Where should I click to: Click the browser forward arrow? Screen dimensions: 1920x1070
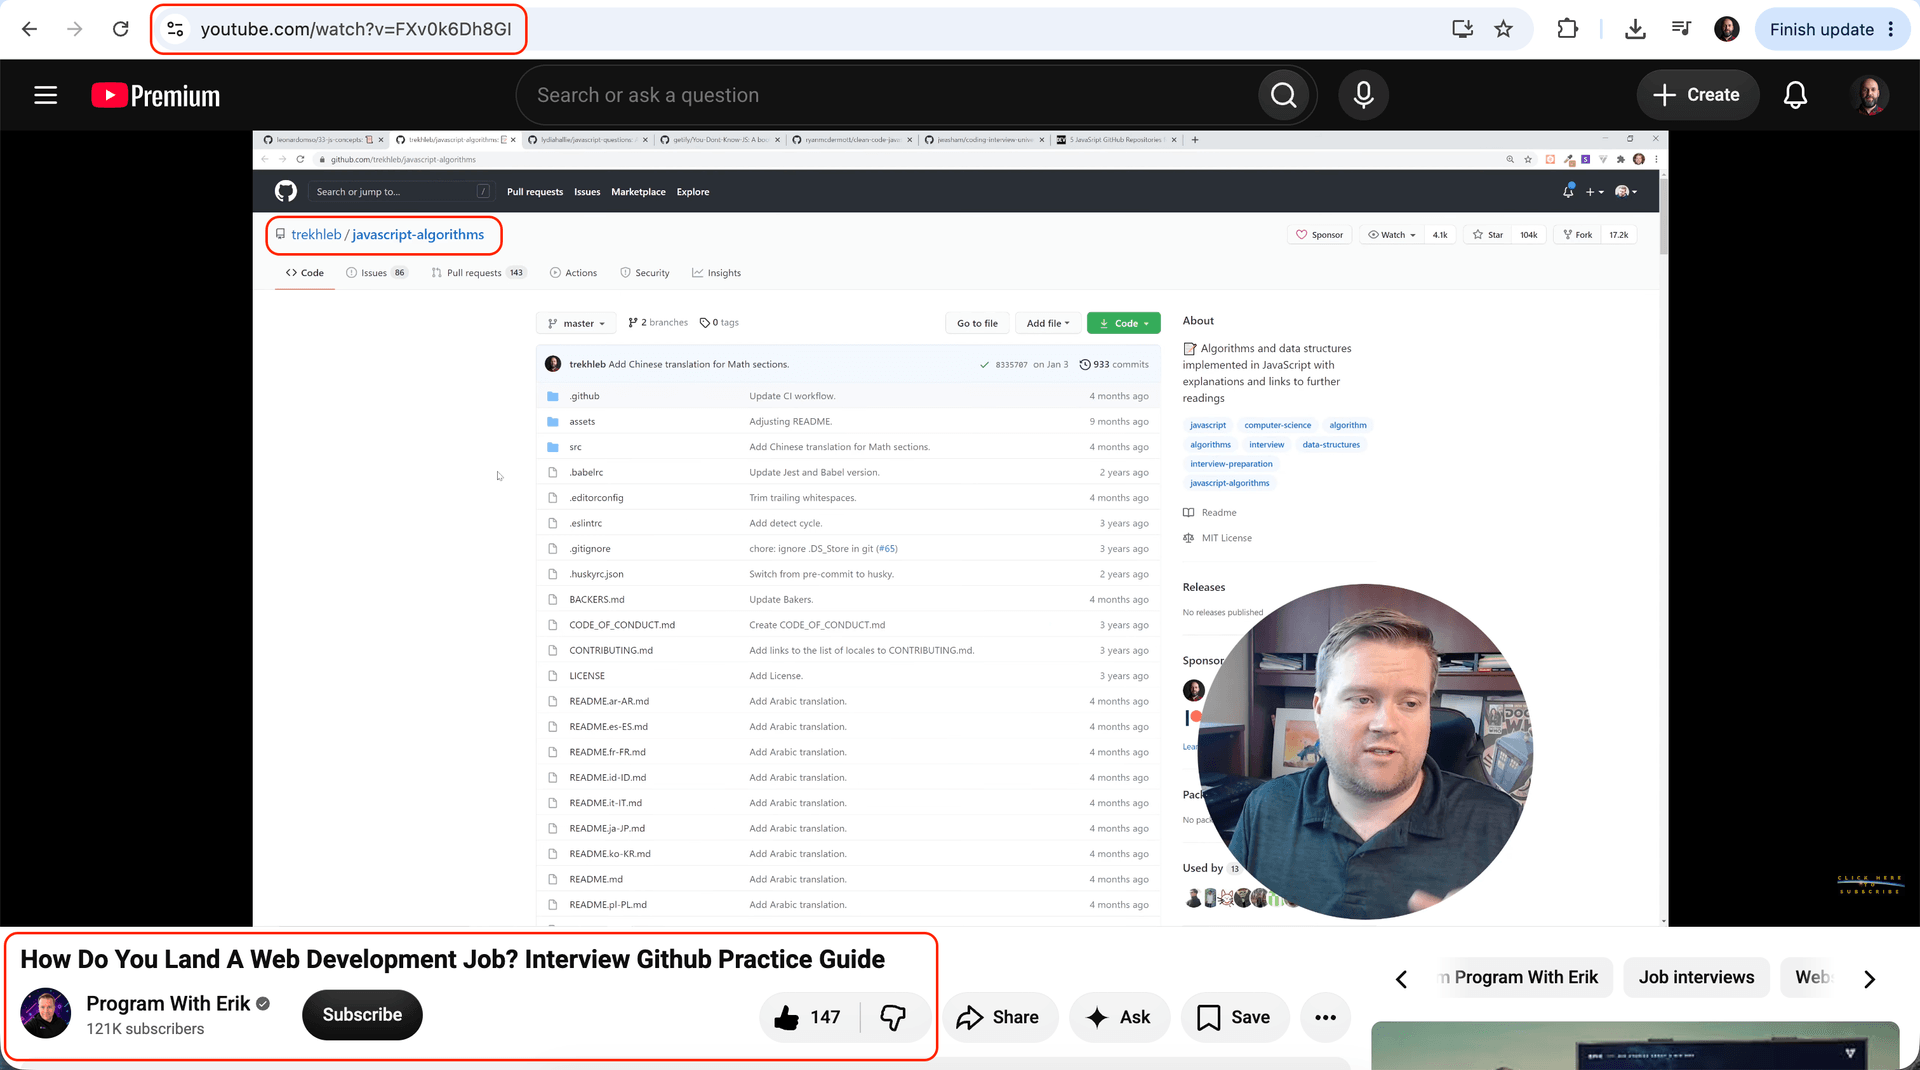click(75, 29)
